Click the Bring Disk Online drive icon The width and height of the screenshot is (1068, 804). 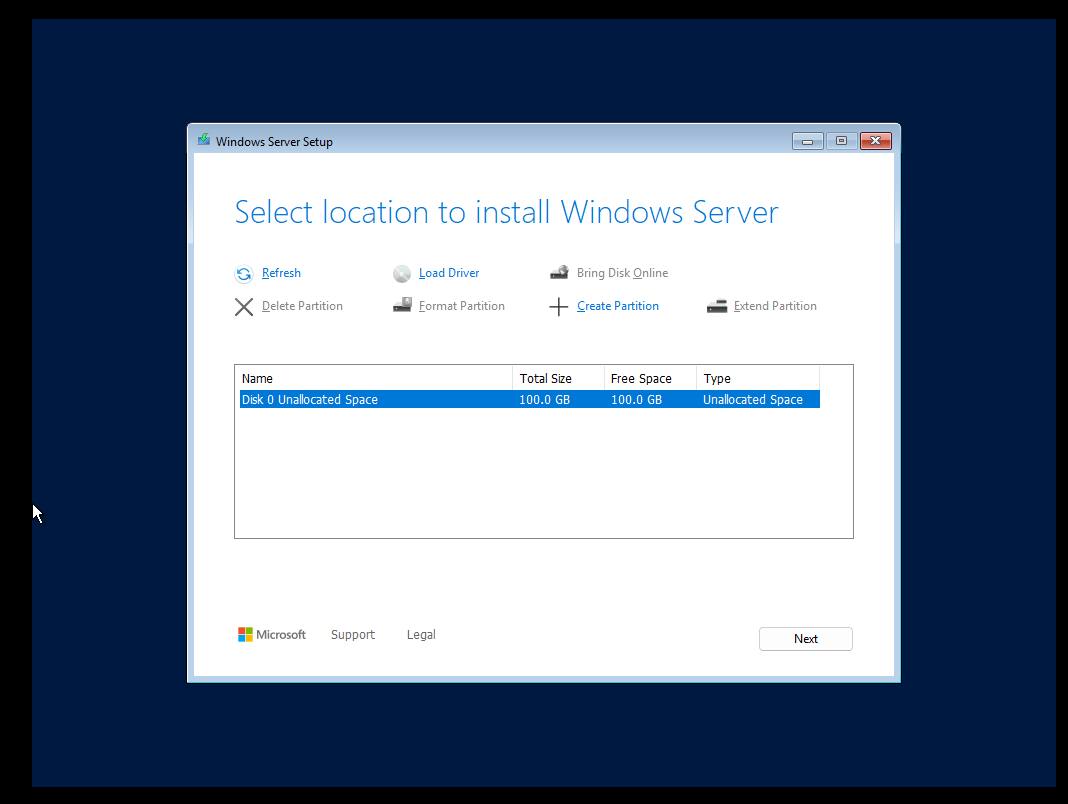559,273
